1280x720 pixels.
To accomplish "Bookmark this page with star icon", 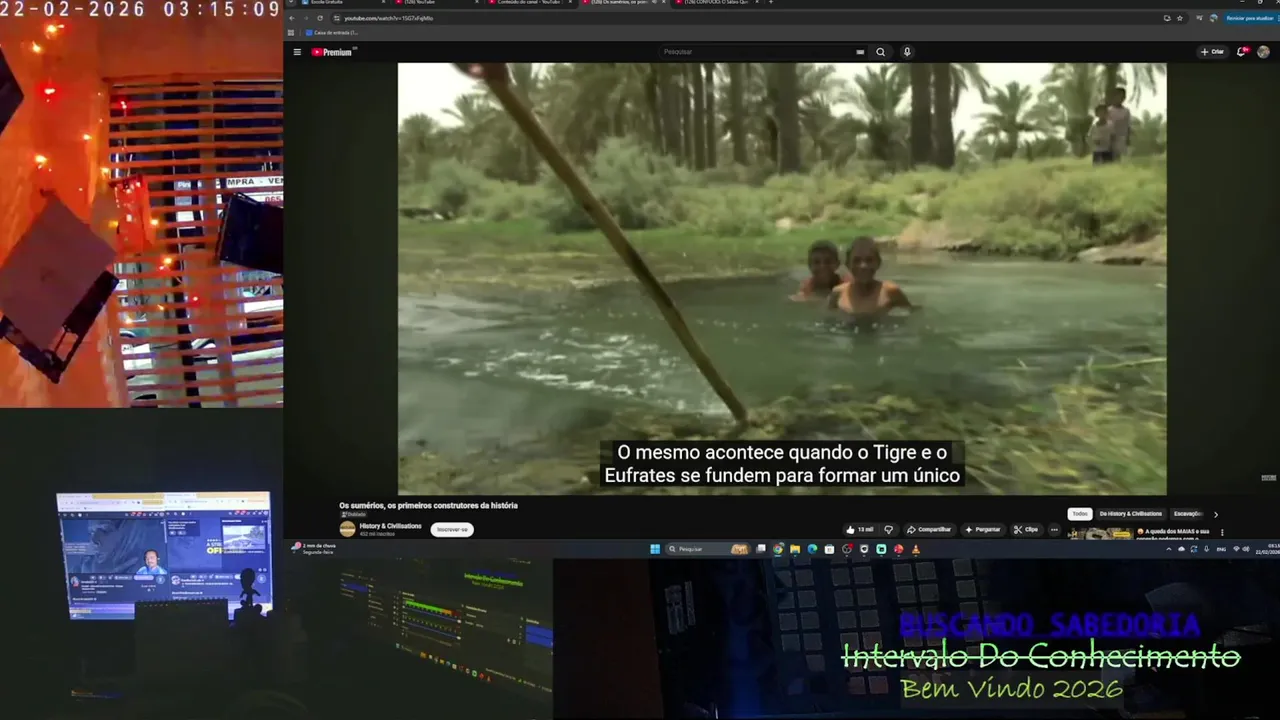I will click(1179, 18).
